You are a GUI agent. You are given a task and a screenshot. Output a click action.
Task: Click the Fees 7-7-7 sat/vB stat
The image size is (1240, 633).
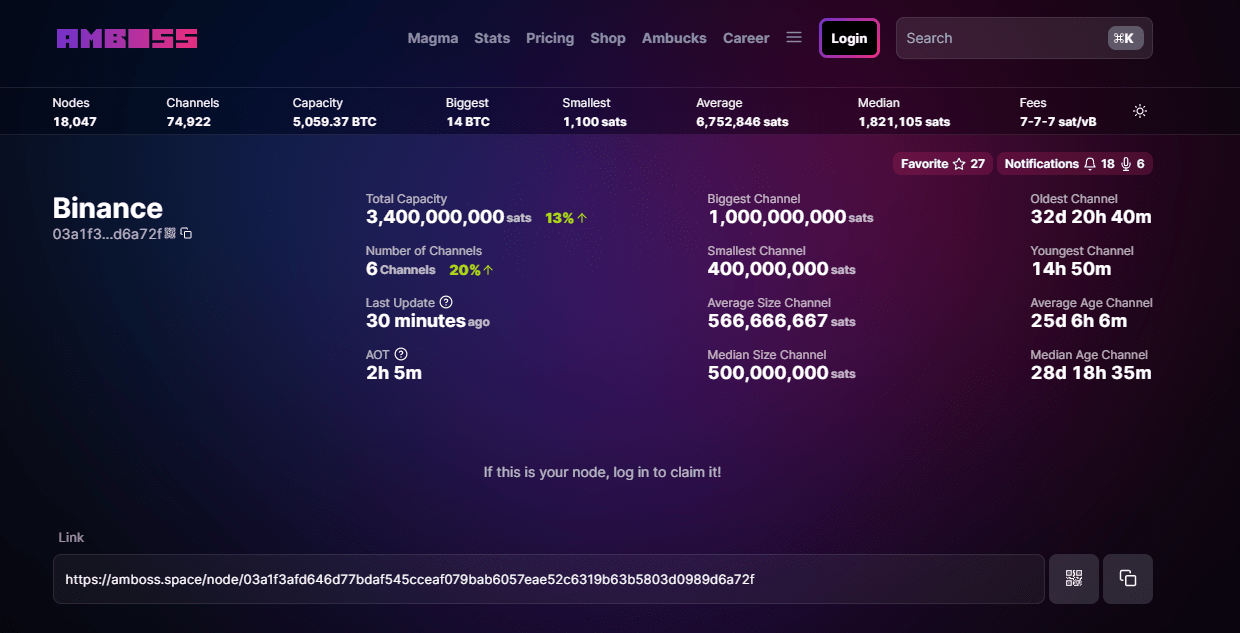(x=1058, y=112)
